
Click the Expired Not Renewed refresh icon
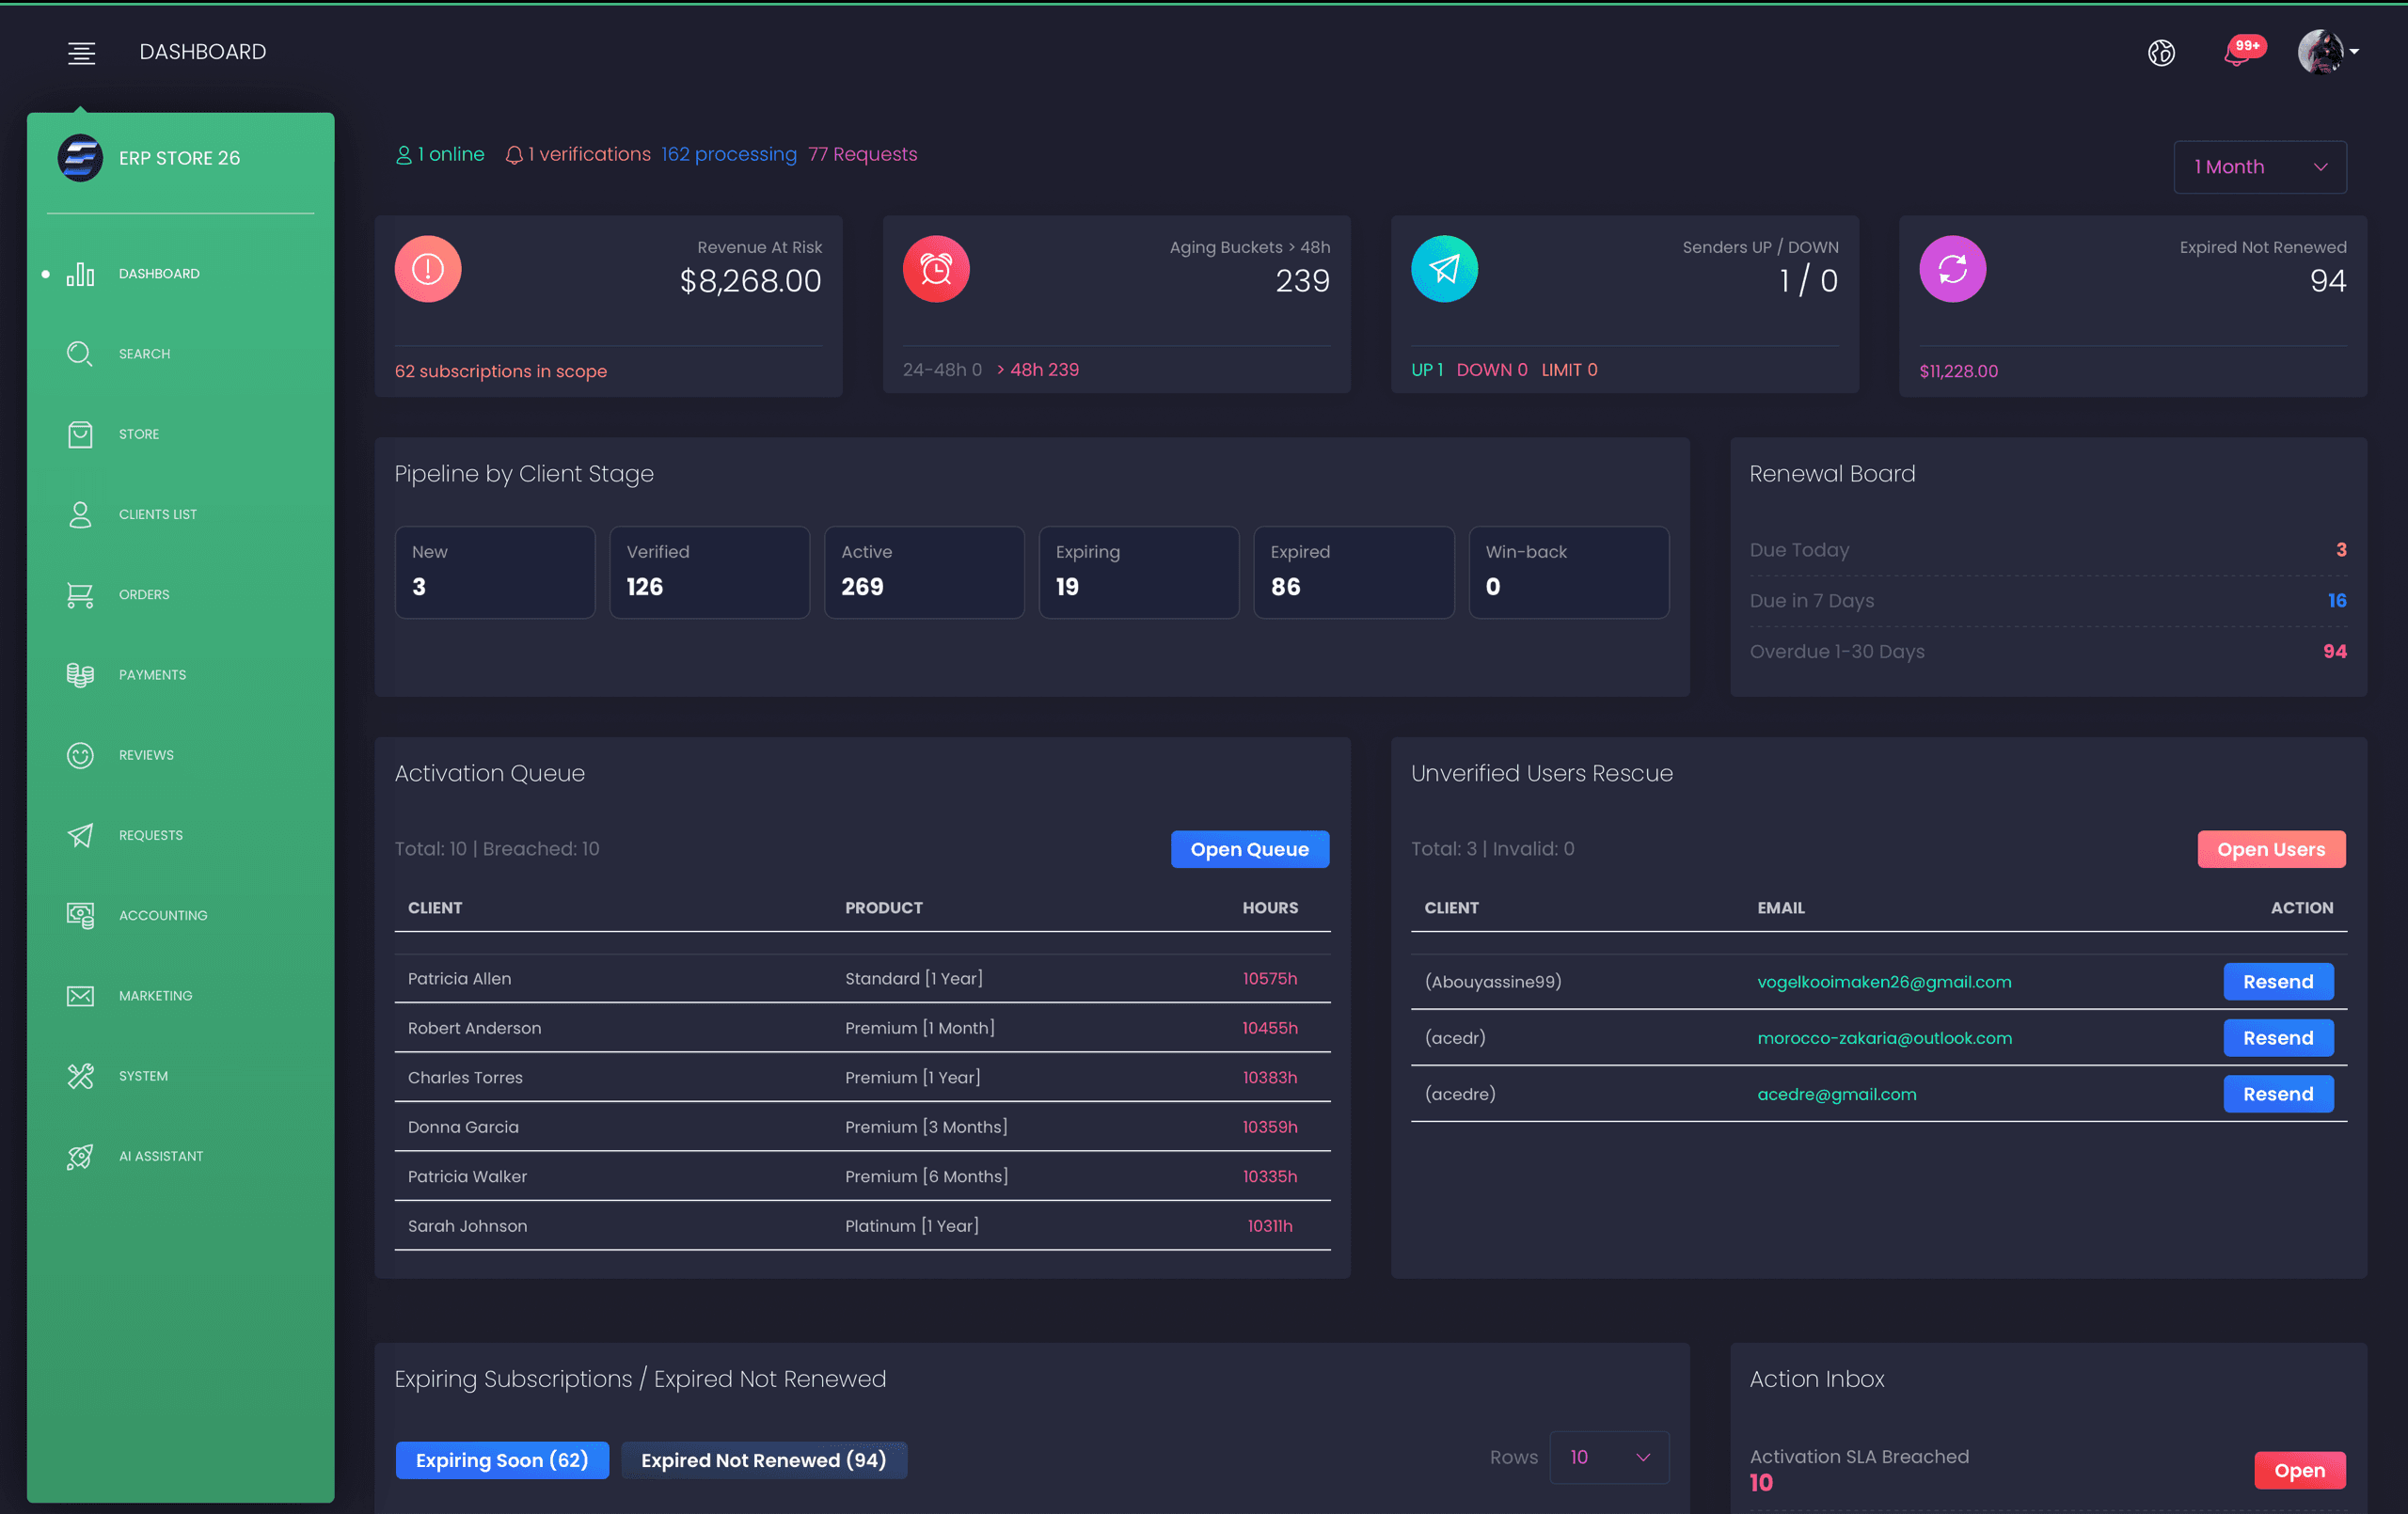pos(1952,268)
